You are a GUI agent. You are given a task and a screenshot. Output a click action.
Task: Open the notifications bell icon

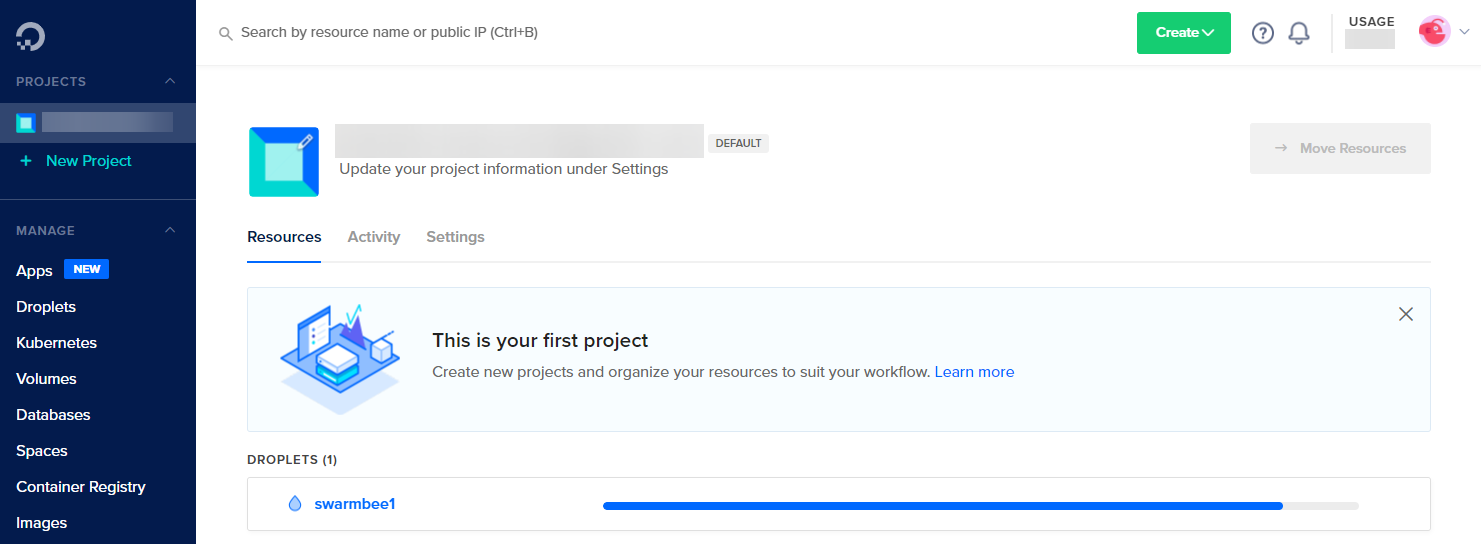(1299, 33)
